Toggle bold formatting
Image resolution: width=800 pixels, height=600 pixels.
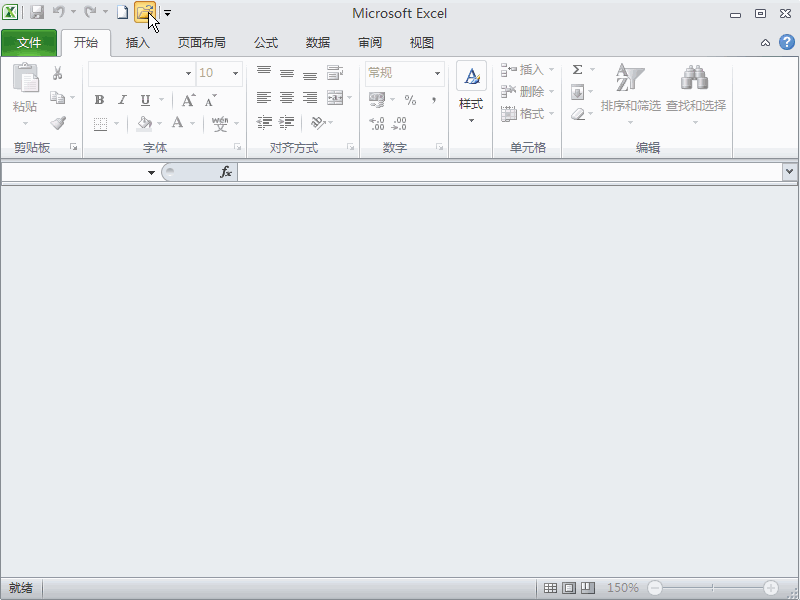[99, 100]
